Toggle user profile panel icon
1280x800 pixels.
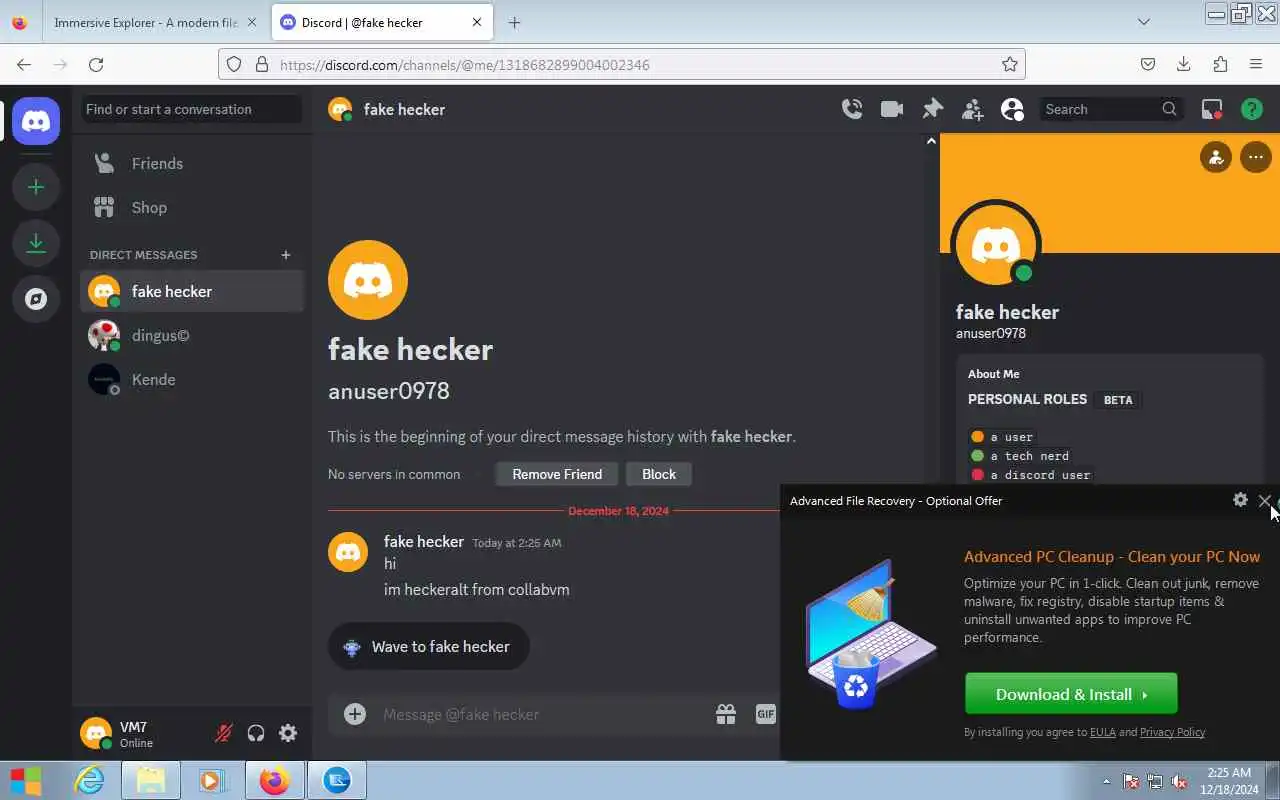pos(1012,109)
